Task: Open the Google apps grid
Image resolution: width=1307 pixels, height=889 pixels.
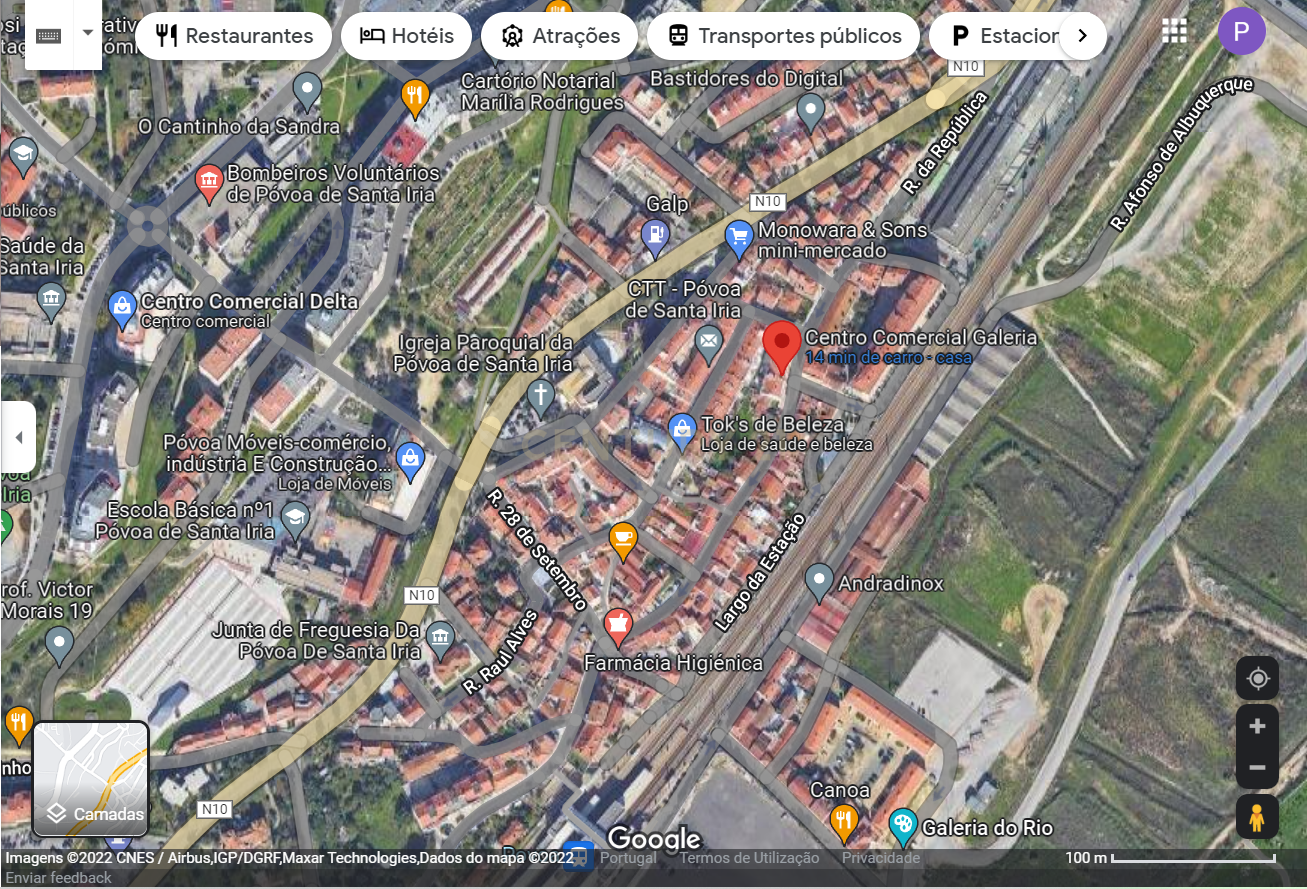Action: pyautogui.click(x=1175, y=31)
